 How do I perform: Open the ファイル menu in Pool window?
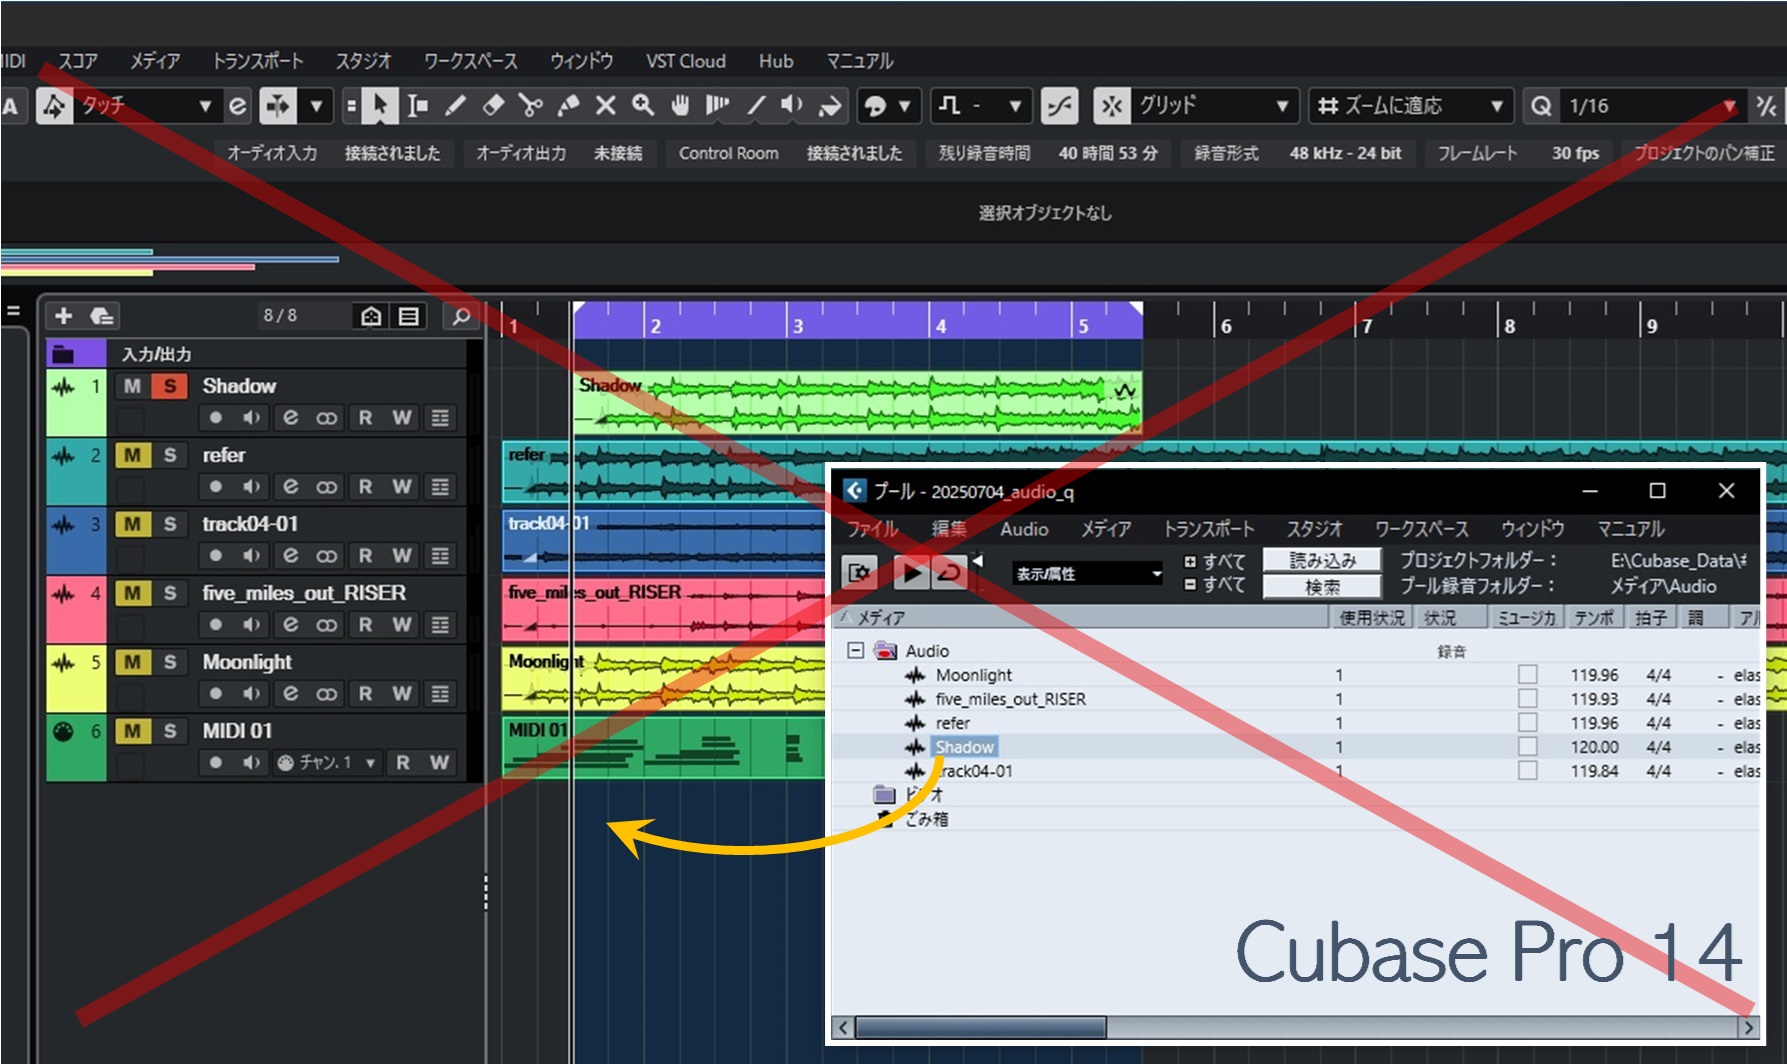point(873,529)
